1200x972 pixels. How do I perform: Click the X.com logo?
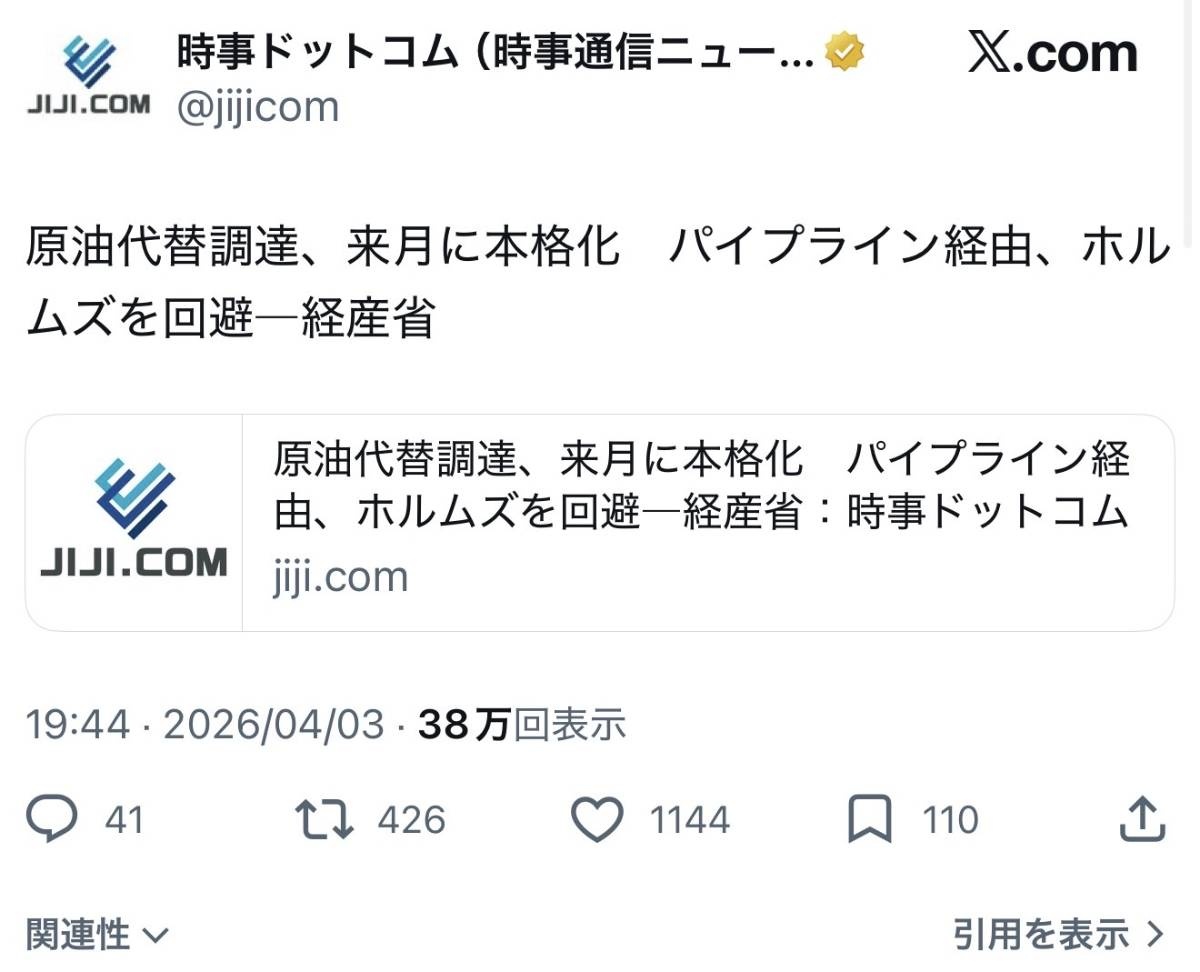(1052, 53)
